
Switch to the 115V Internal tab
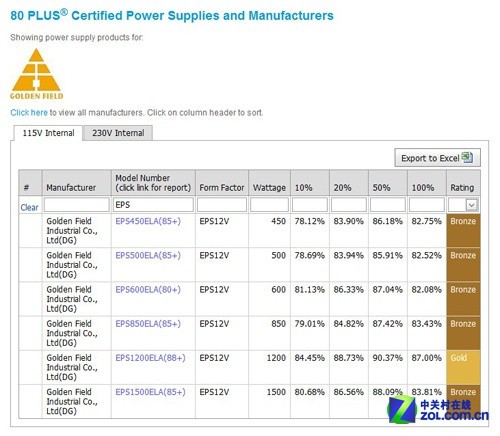click(x=48, y=133)
